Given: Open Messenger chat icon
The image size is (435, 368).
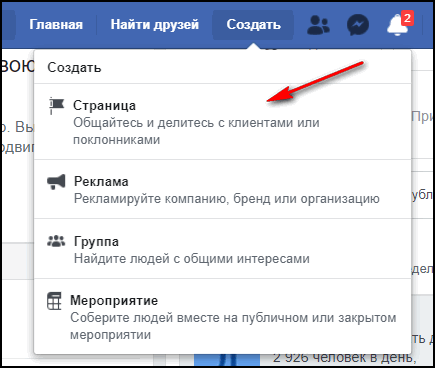Looking at the screenshot, I should 358,25.
